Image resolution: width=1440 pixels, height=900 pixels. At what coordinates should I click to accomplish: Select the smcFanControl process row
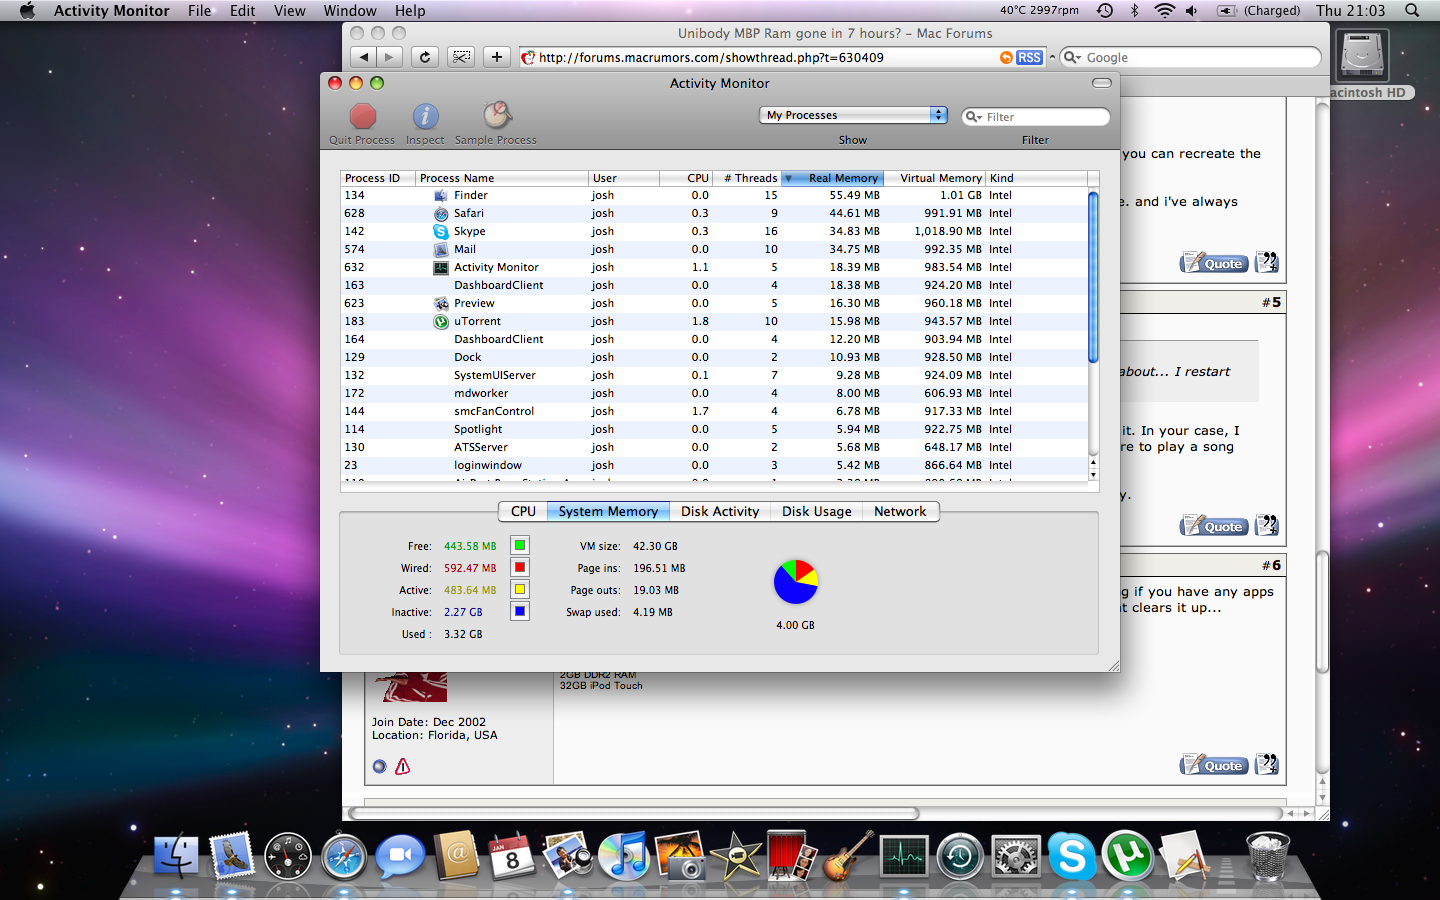pyautogui.click(x=714, y=411)
